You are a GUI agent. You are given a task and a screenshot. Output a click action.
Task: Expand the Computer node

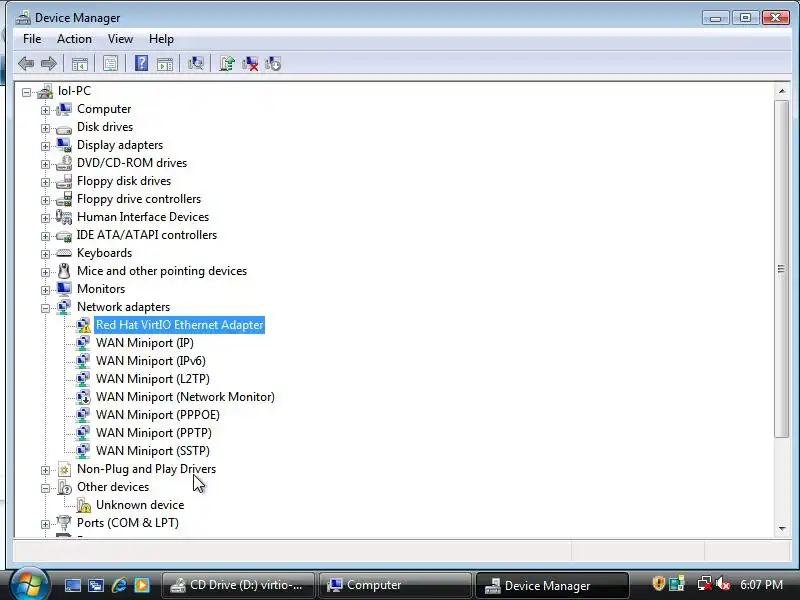45,110
